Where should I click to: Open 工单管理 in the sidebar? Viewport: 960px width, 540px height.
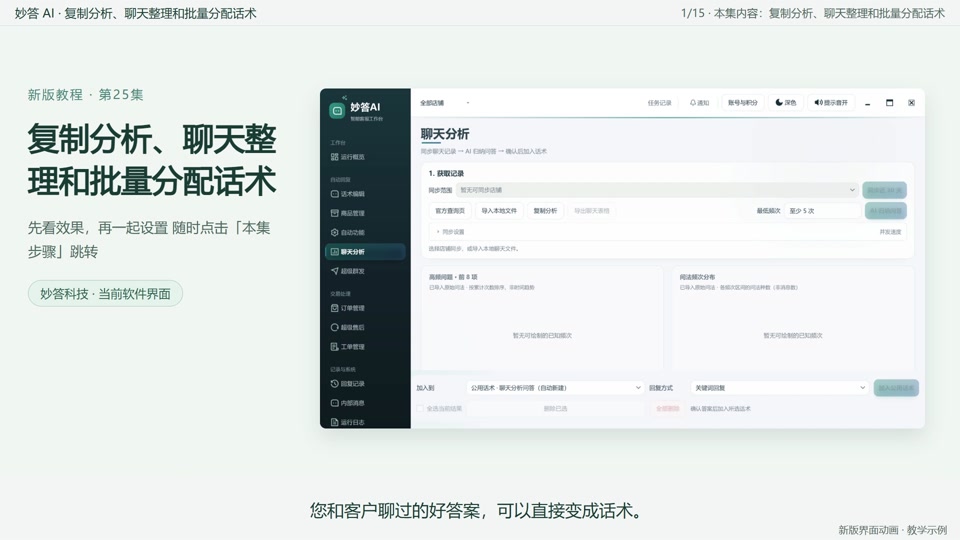[x=347, y=347]
